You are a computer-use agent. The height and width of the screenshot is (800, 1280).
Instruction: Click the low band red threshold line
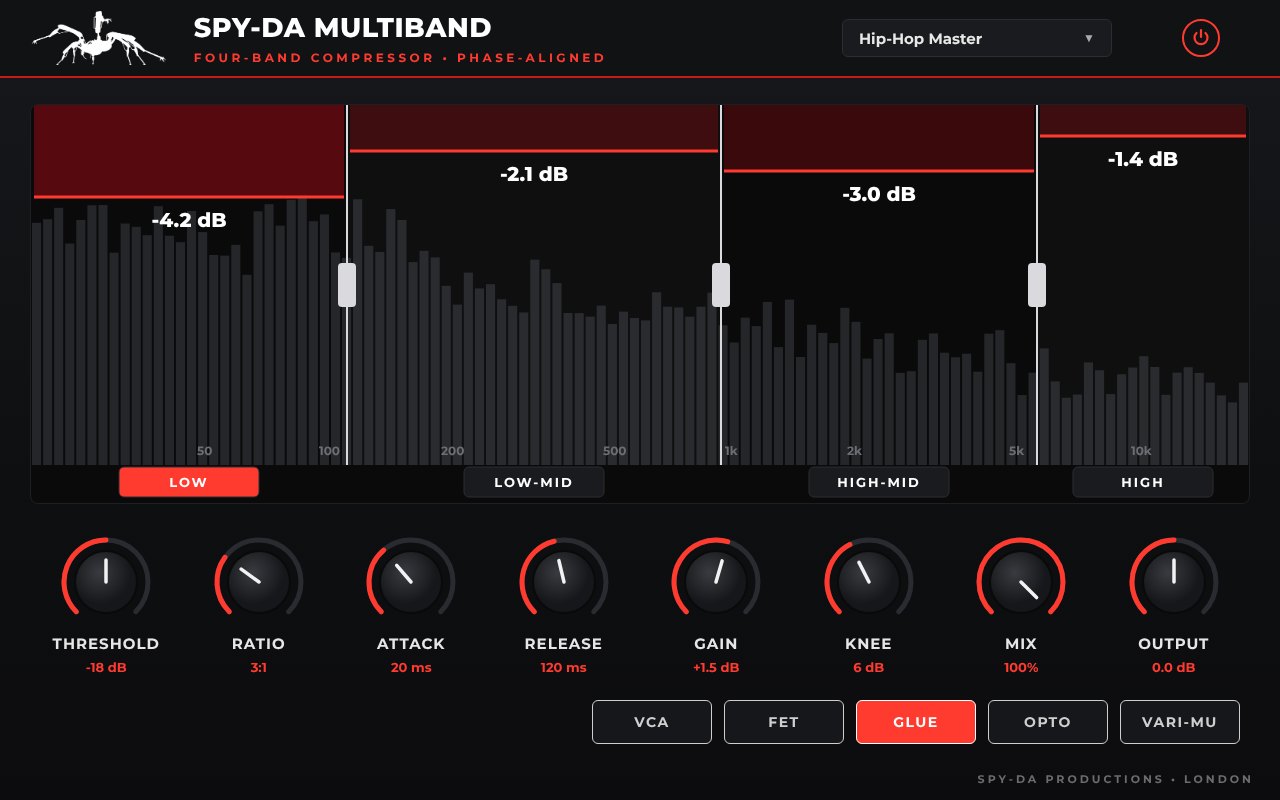point(189,197)
